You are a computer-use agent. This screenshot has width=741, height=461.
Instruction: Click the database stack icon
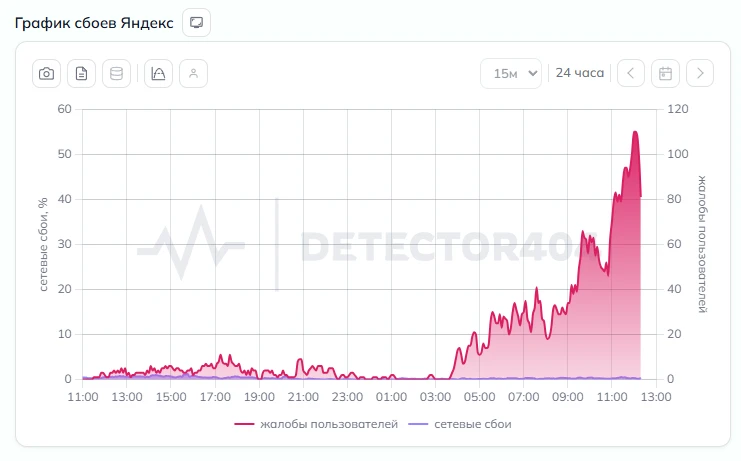click(116, 74)
